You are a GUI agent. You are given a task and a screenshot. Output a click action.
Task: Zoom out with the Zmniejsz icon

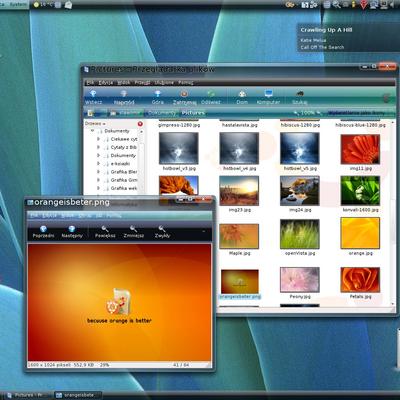[134, 229]
